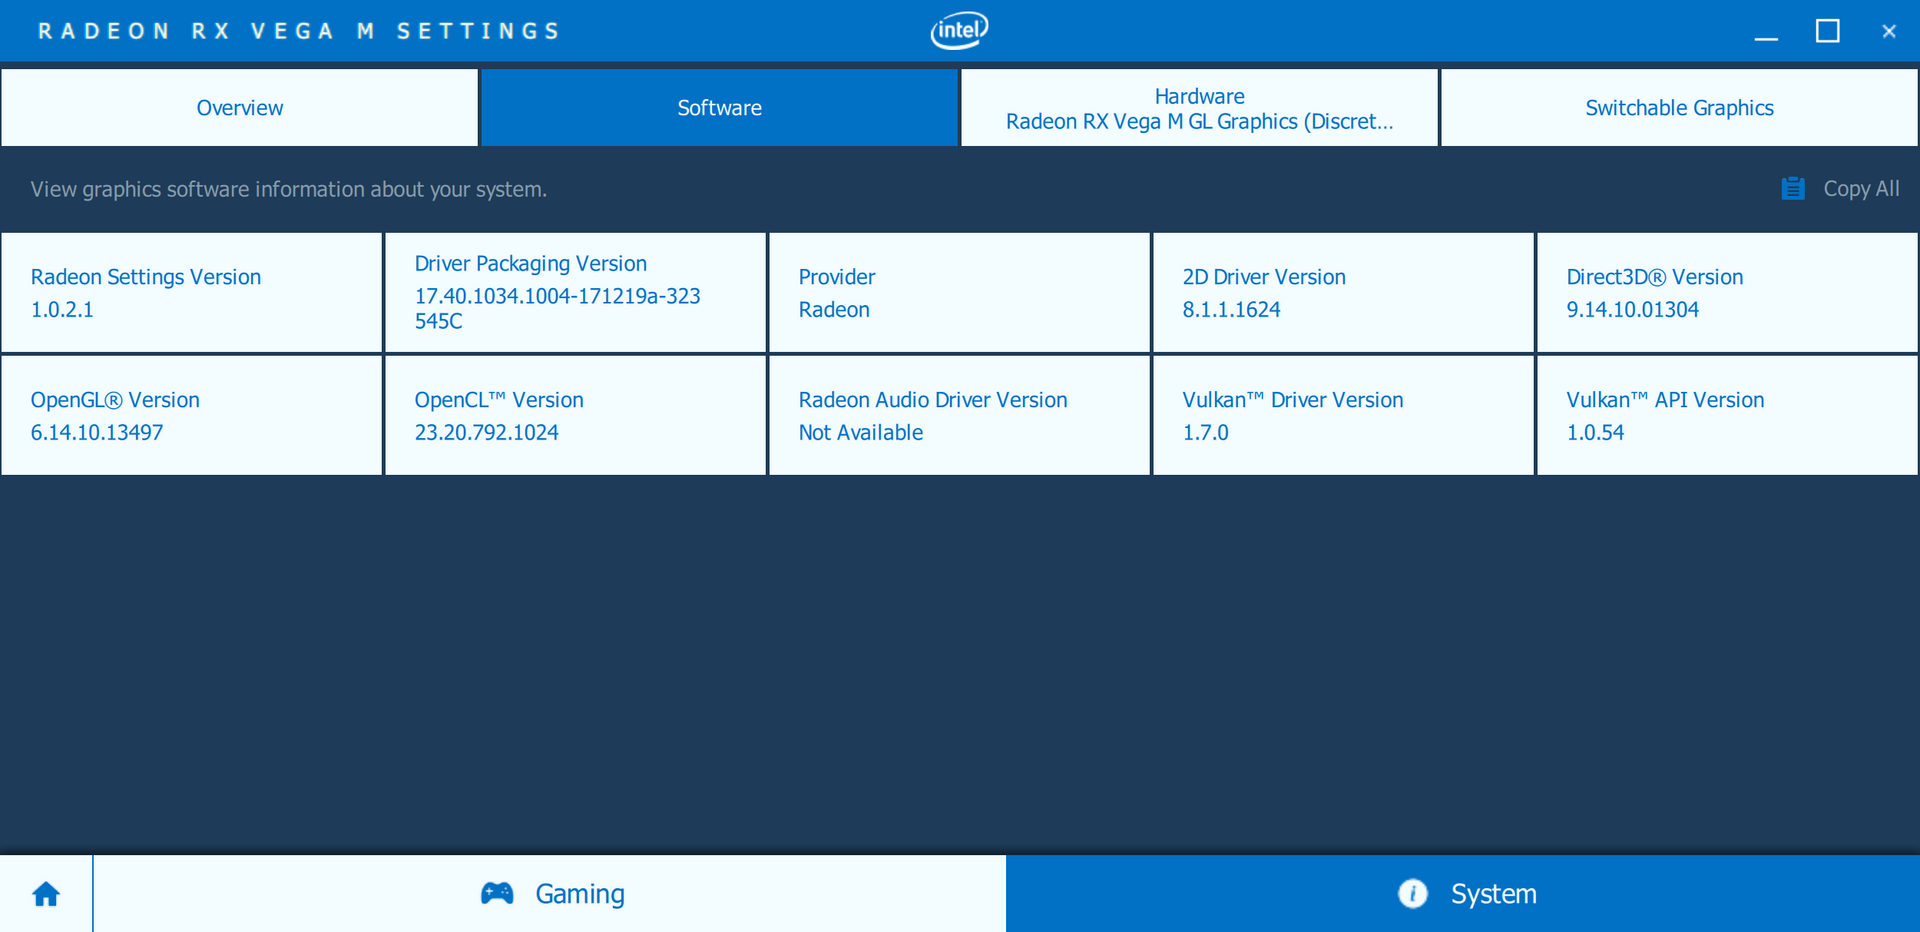Click the Radeon Audio Driver Version tile
The width and height of the screenshot is (1920, 932).
tap(959, 416)
